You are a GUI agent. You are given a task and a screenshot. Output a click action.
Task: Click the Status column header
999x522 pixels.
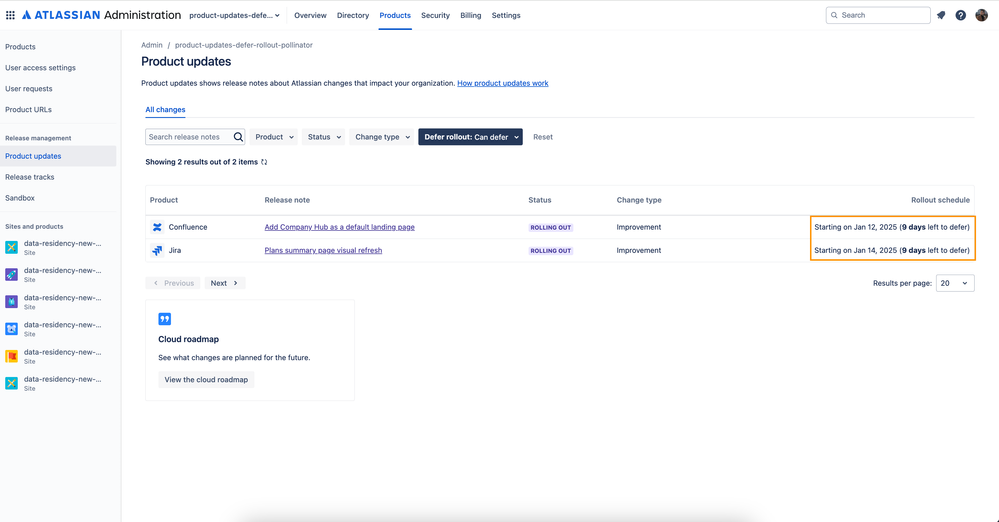coord(540,200)
